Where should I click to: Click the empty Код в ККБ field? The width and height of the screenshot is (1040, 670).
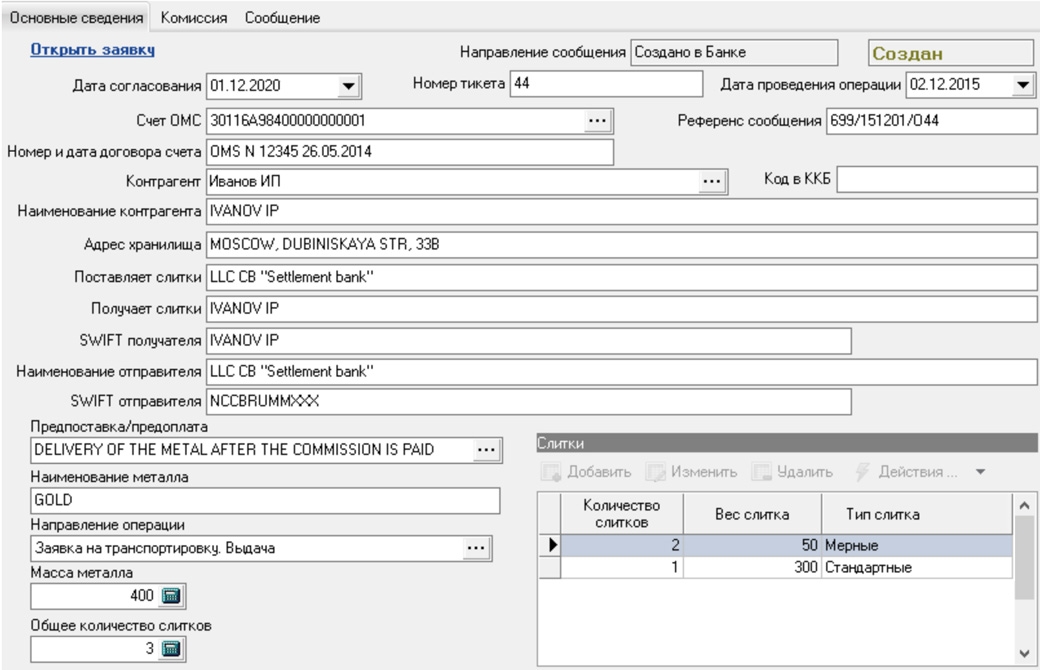(936, 180)
